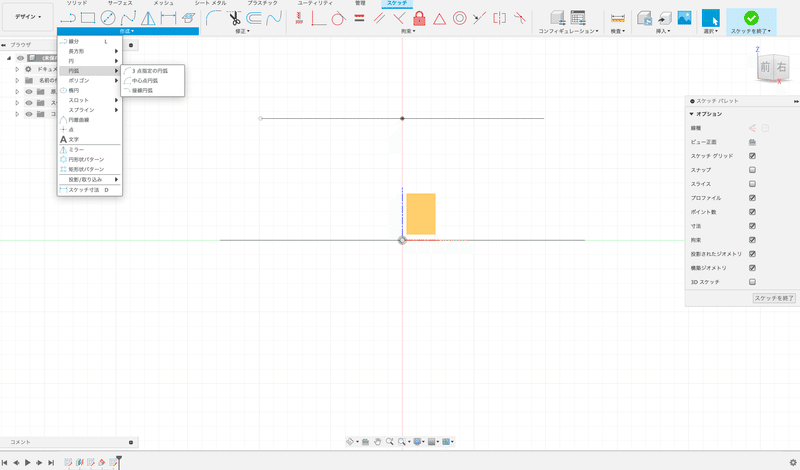Screen dimensions: 800x470
Task: Open the デザイン workspace dropdown
Action: pyautogui.click(x=28, y=17)
